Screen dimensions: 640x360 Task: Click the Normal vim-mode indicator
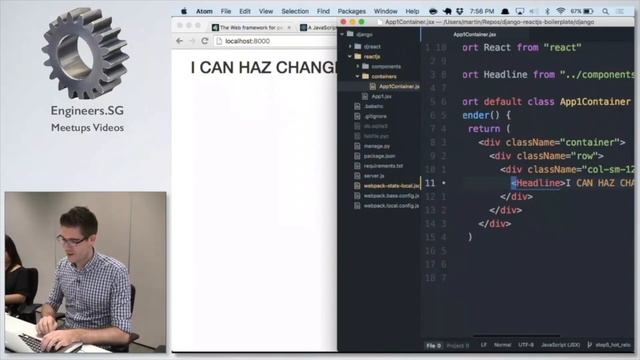(x=502, y=345)
